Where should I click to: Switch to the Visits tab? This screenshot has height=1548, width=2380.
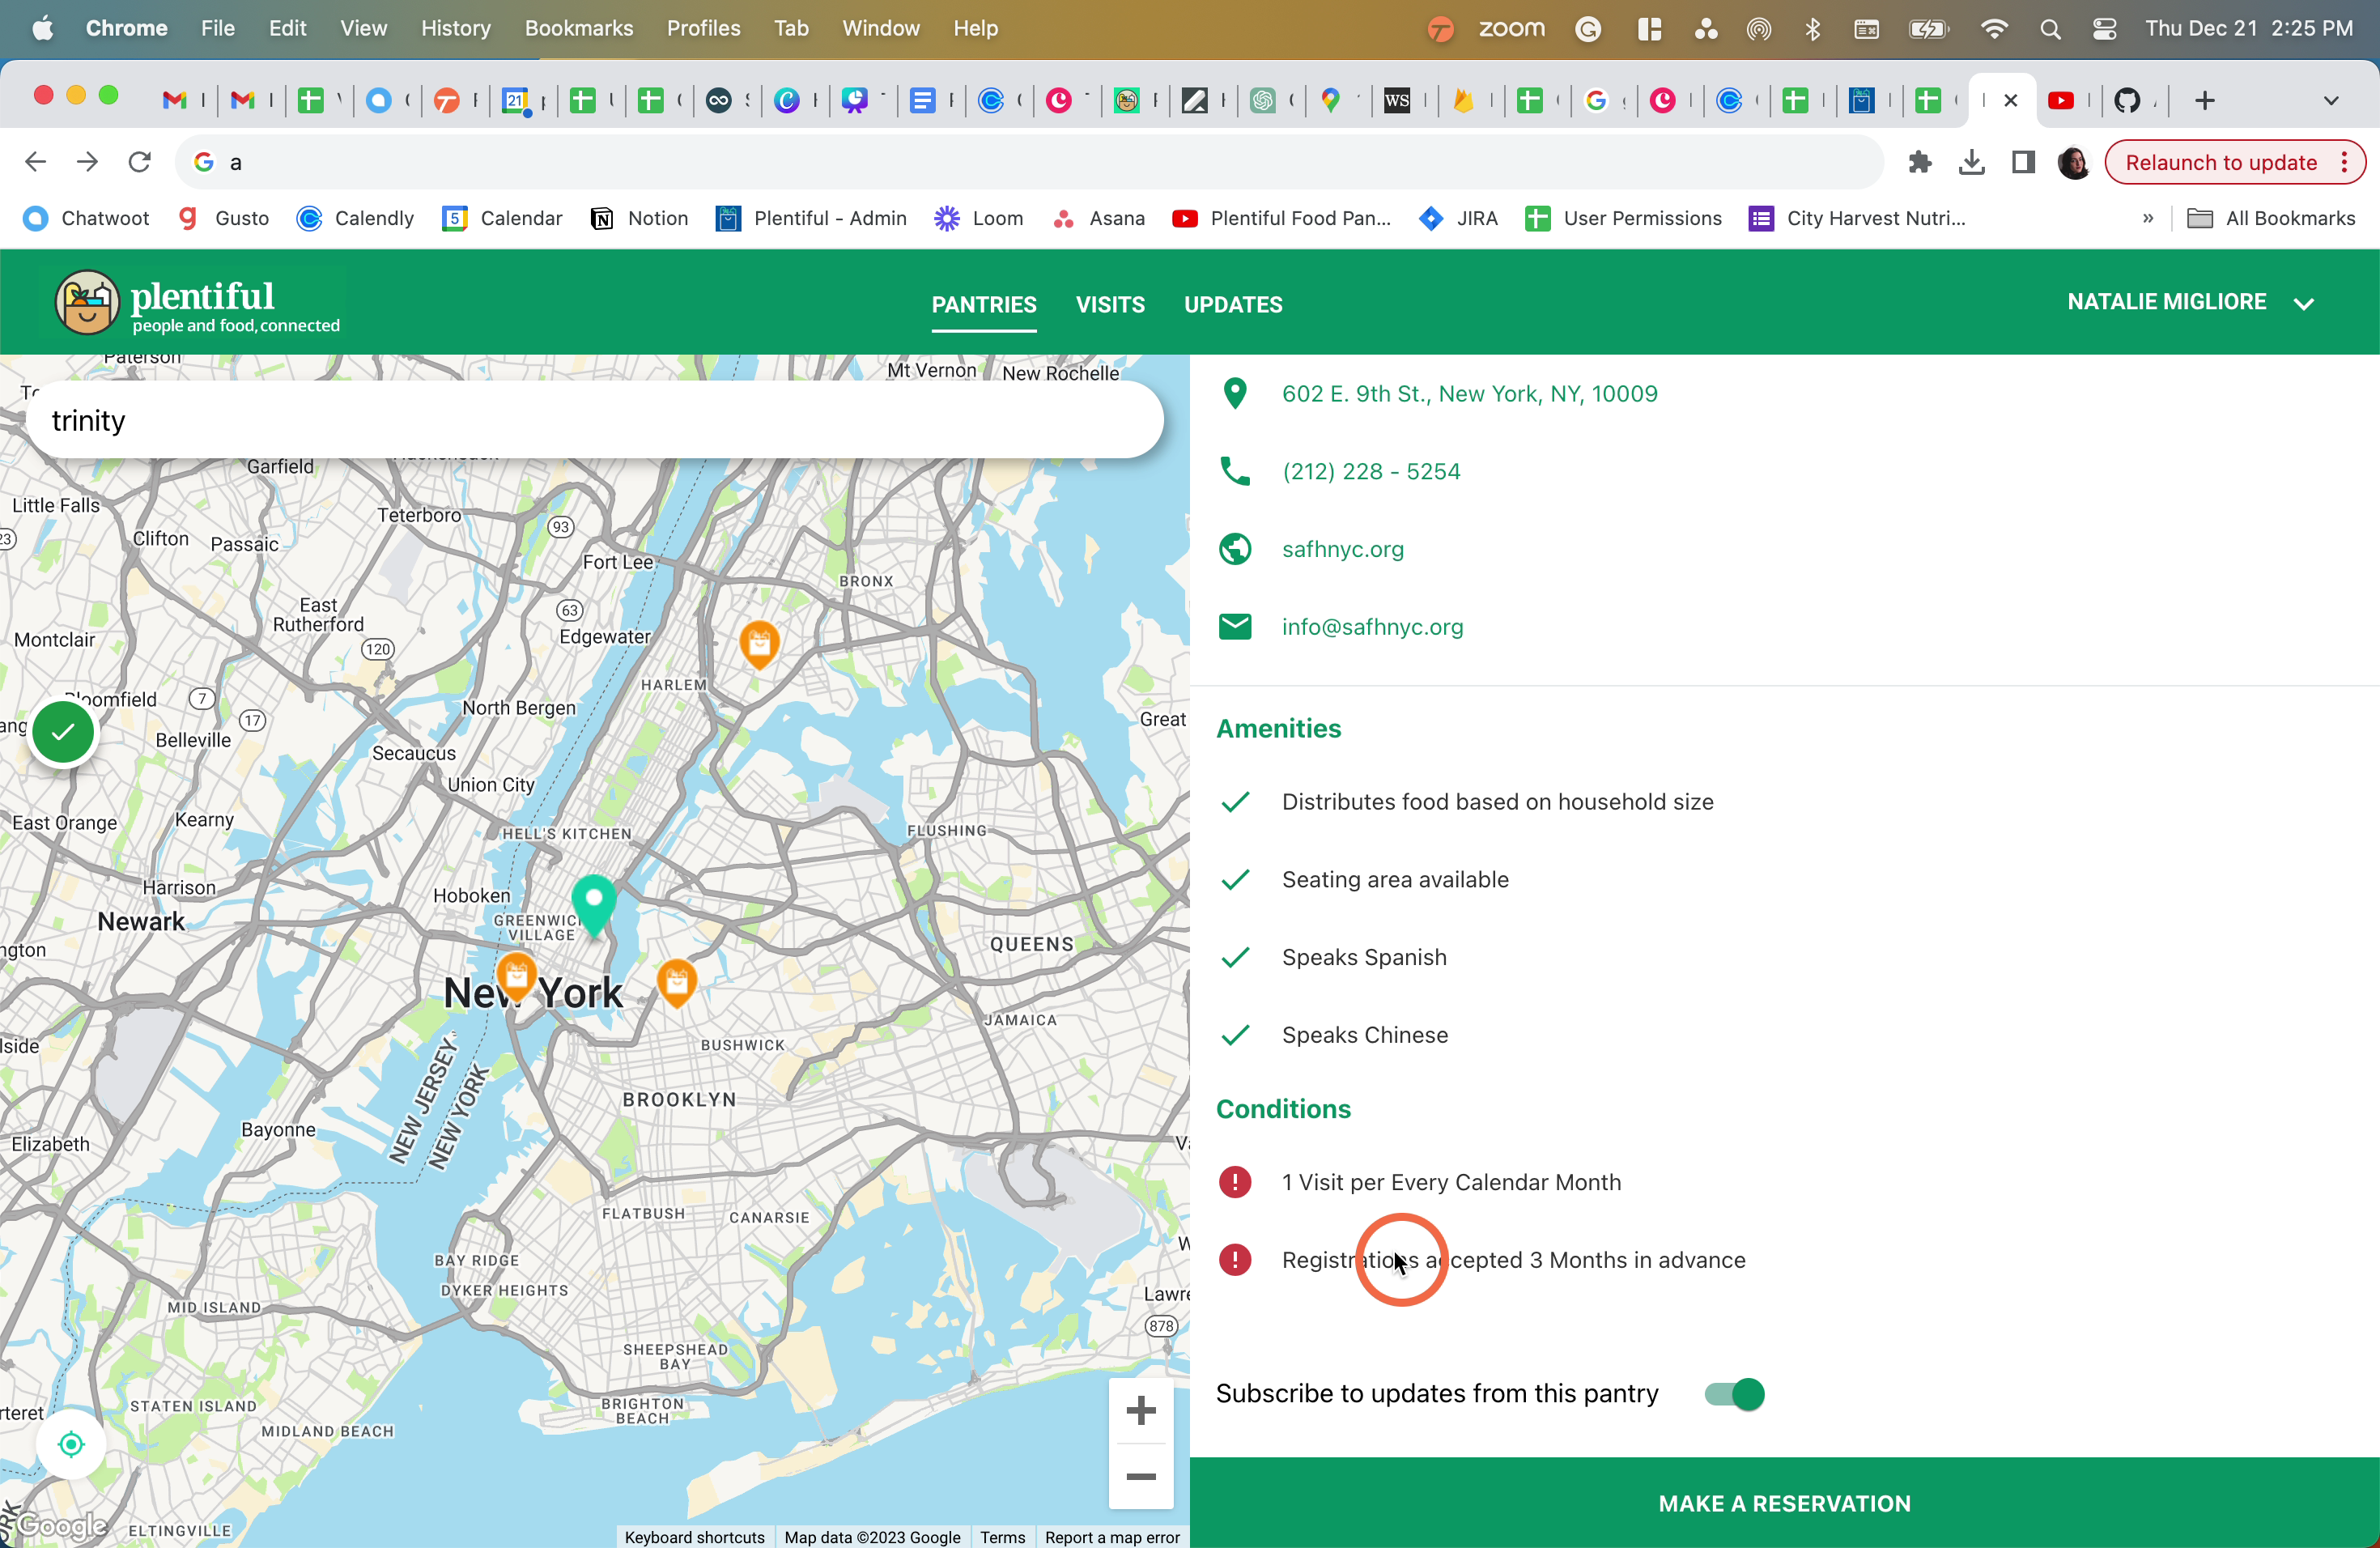point(1110,304)
